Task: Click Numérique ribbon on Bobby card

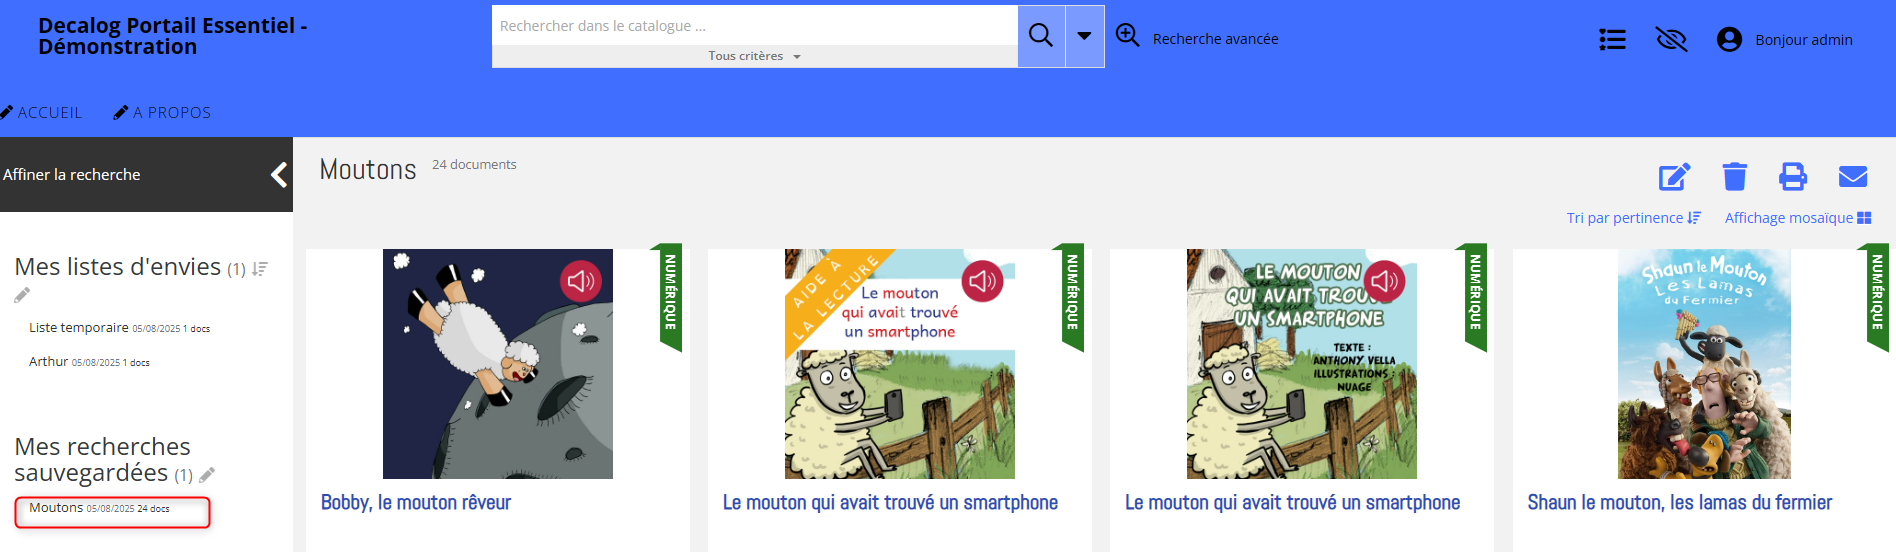Action: tap(671, 297)
